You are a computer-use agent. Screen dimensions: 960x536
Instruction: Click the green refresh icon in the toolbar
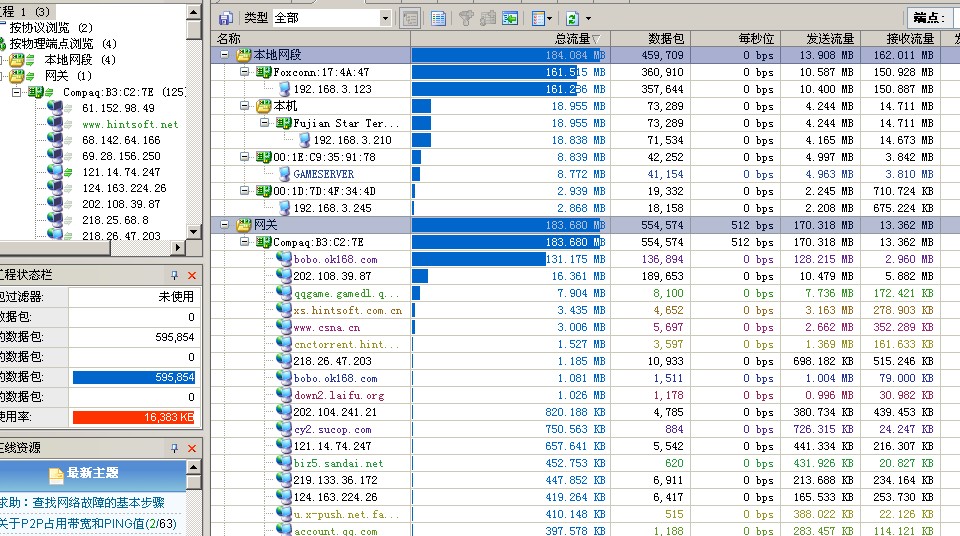pyautogui.click(x=571, y=18)
